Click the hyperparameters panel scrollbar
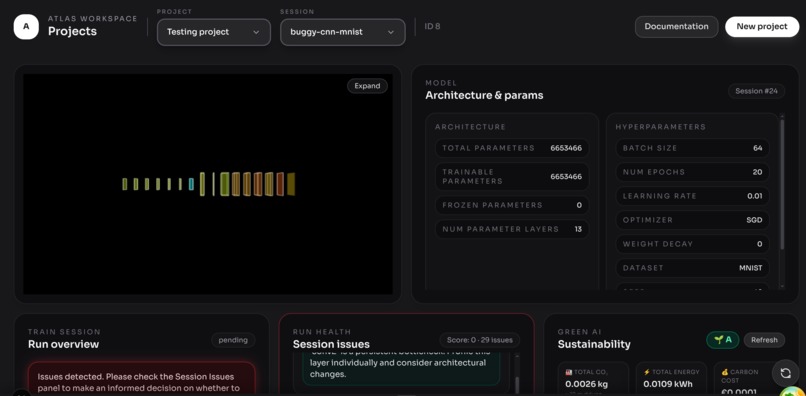Viewport: 806px width, 396px height. click(x=782, y=184)
